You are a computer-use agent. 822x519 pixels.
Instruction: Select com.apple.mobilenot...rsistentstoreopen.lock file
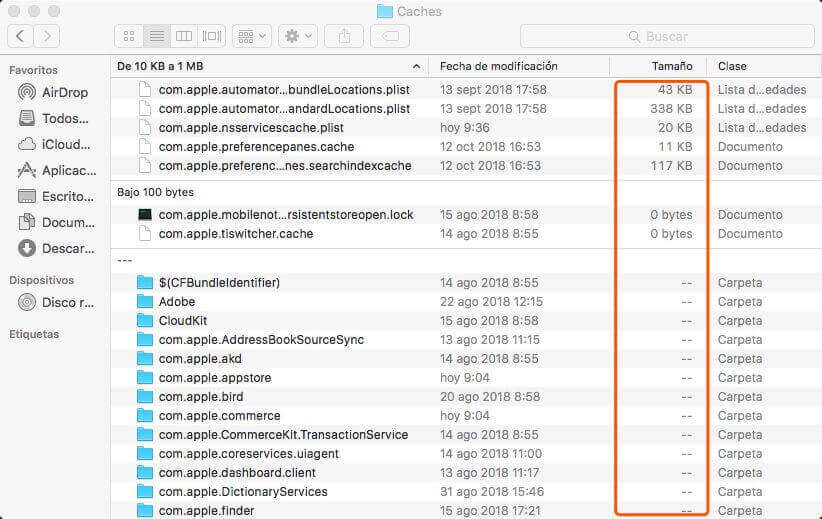click(x=286, y=215)
